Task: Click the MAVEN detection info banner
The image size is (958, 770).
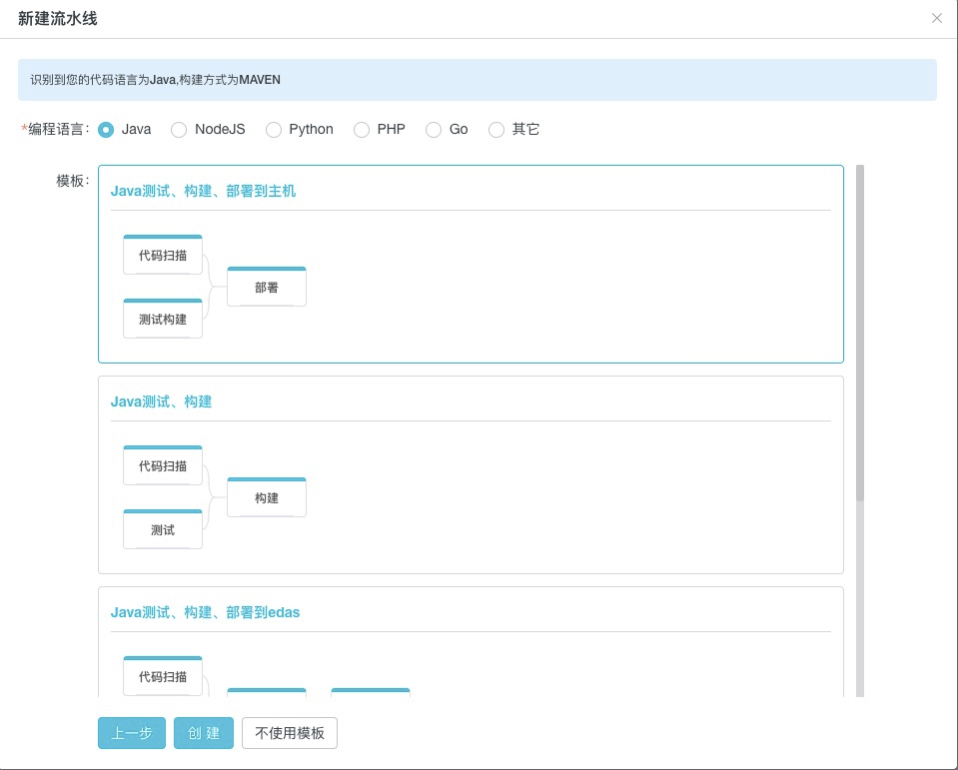Action: (x=477, y=80)
